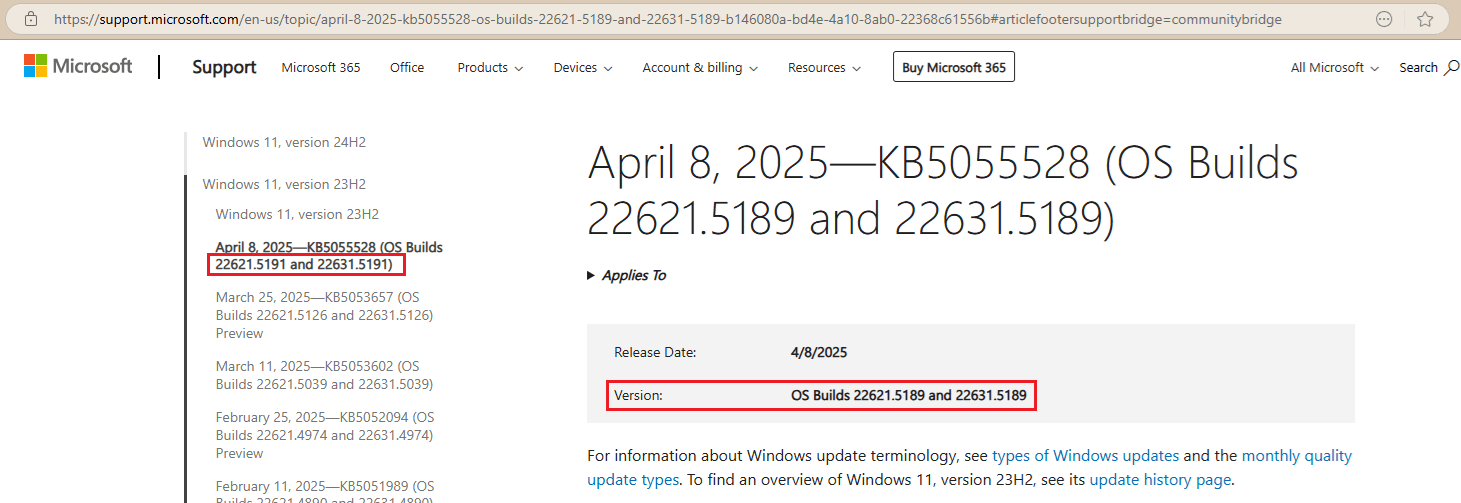Select April 8, 2025—KB5055528 sidebar entry

point(329,255)
